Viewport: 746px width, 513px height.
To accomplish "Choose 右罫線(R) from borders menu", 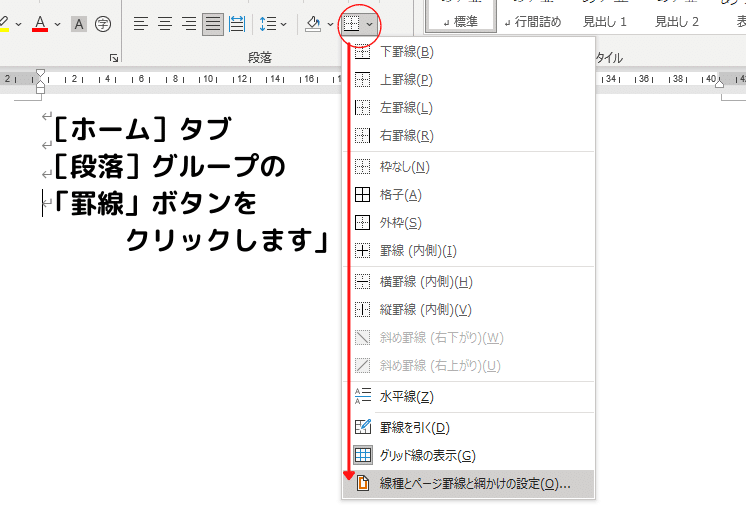I will (469, 136).
